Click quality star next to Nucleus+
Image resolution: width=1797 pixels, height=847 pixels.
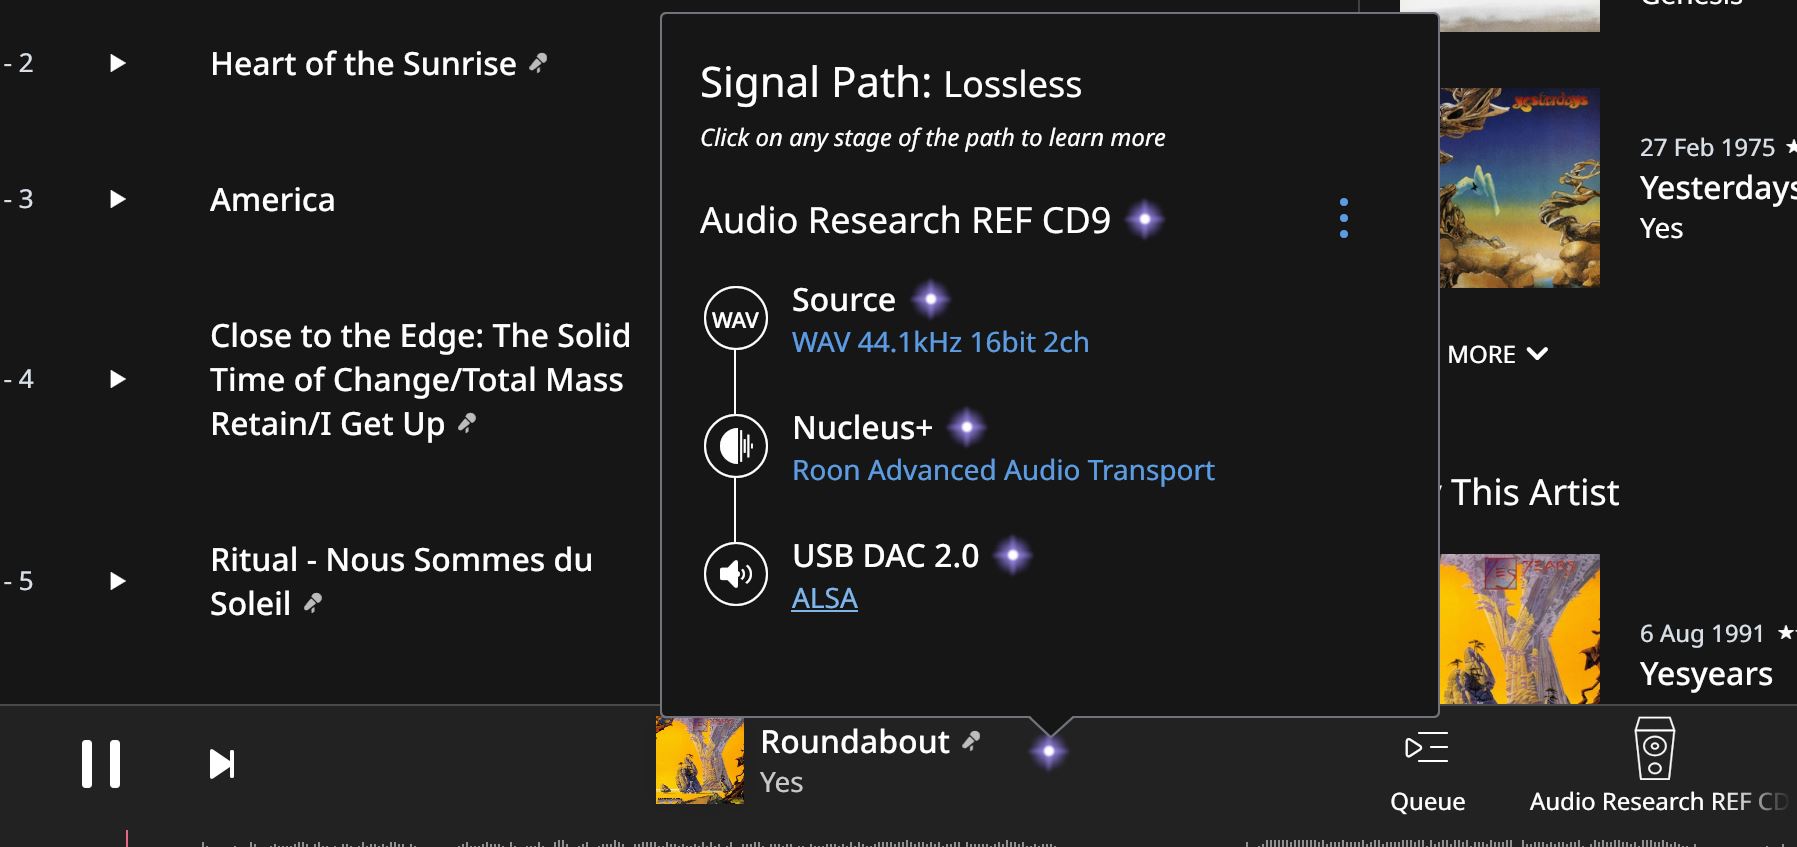pos(967,428)
